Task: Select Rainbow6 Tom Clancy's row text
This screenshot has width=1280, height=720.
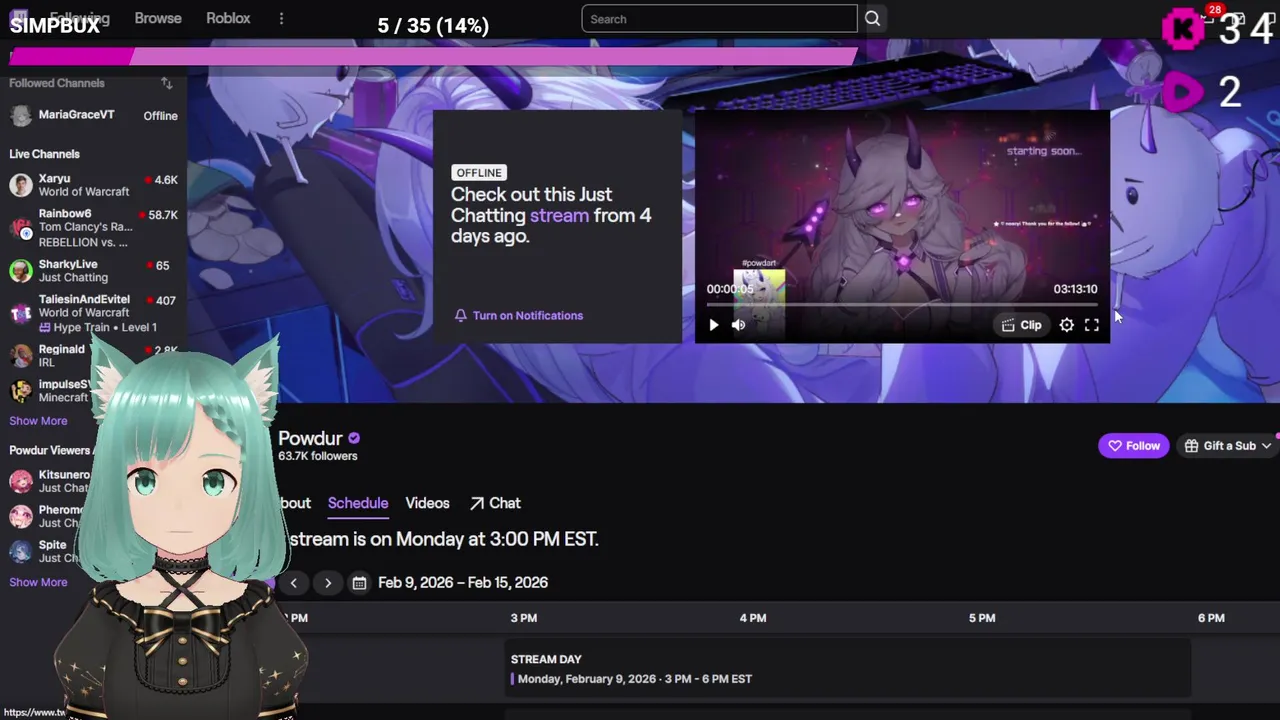Action: tap(85, 228)
